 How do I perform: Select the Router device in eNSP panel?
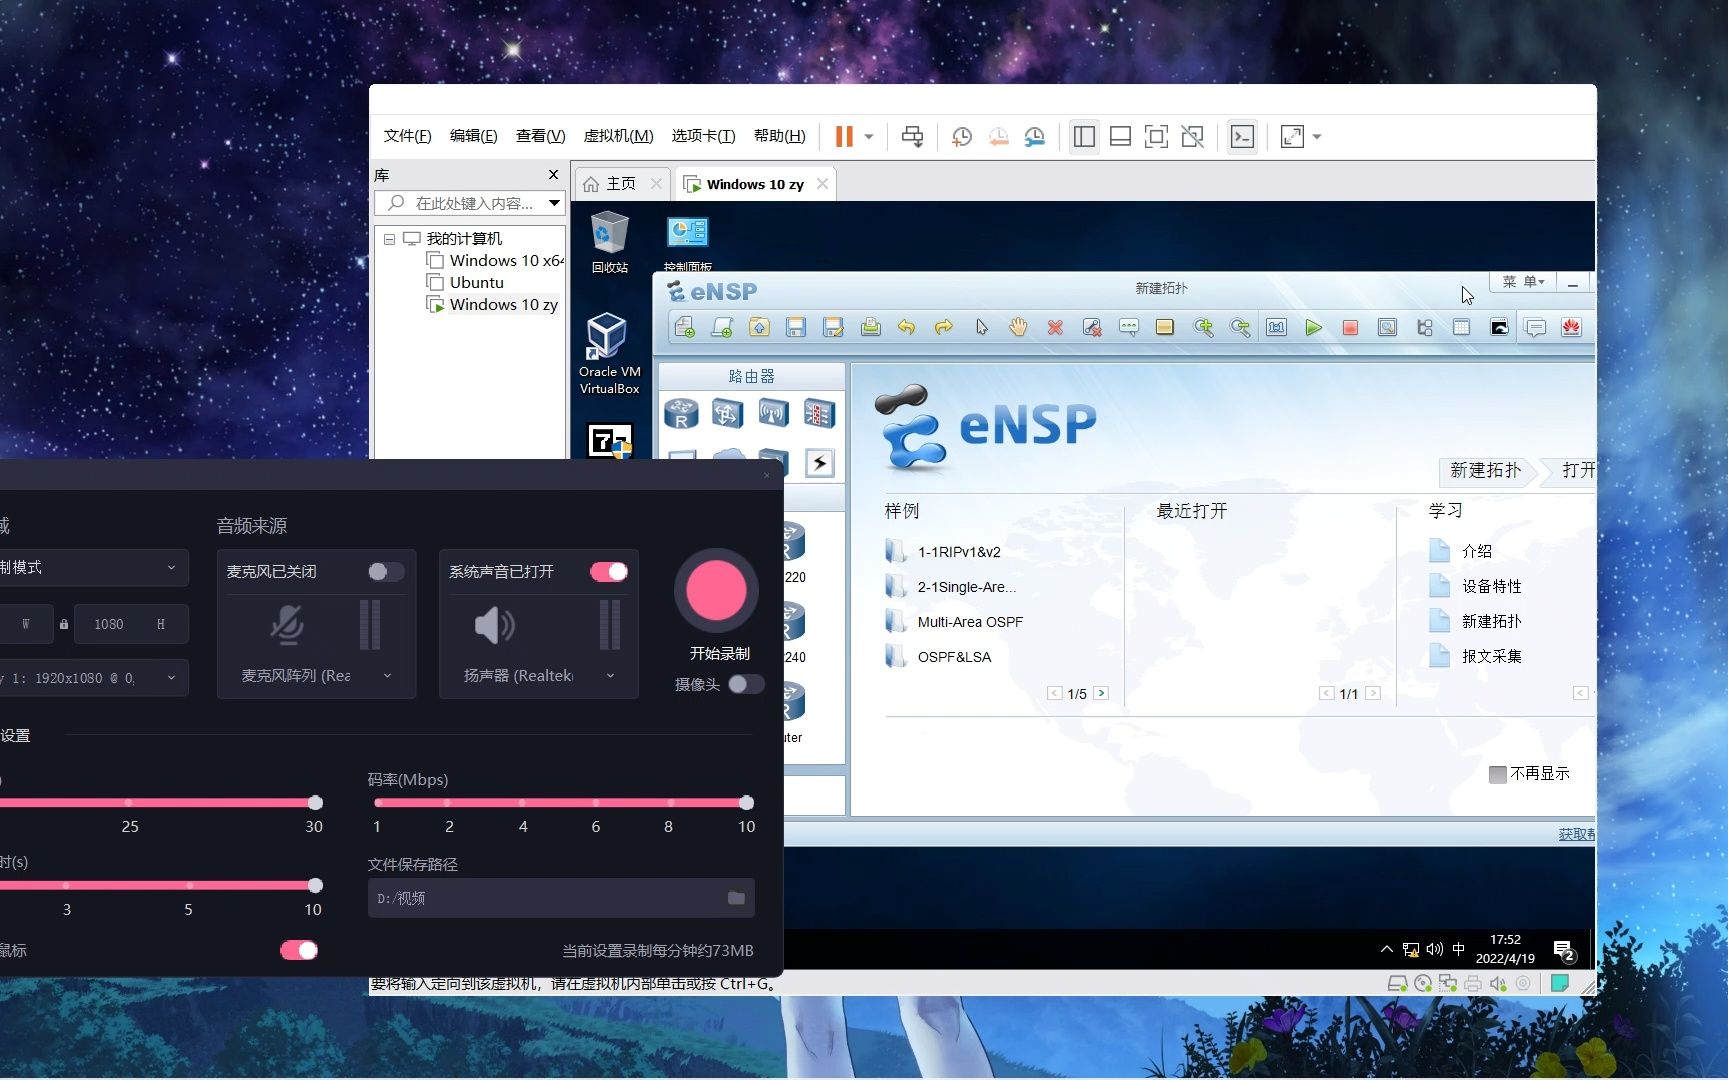pos(681,413)
